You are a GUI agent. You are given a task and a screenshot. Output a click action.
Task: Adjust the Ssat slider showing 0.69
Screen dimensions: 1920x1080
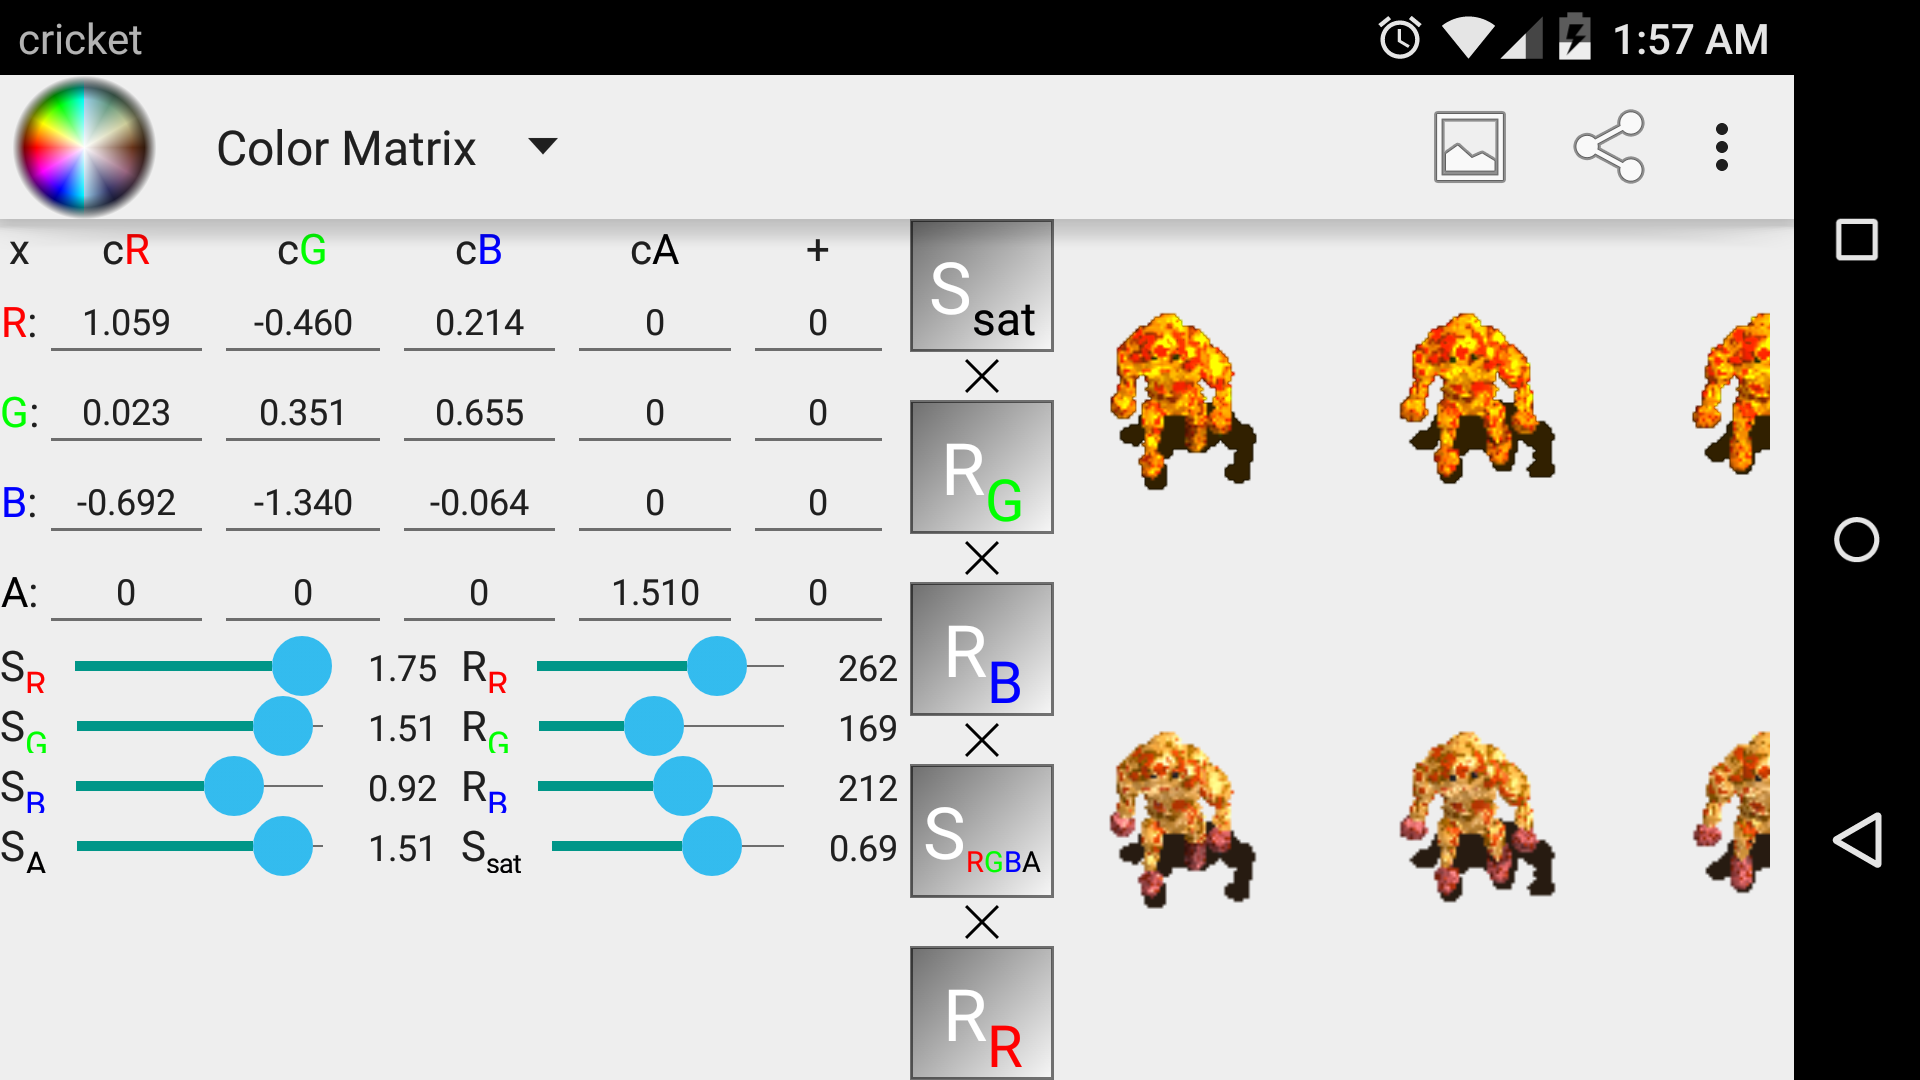[x=713, y=847]
